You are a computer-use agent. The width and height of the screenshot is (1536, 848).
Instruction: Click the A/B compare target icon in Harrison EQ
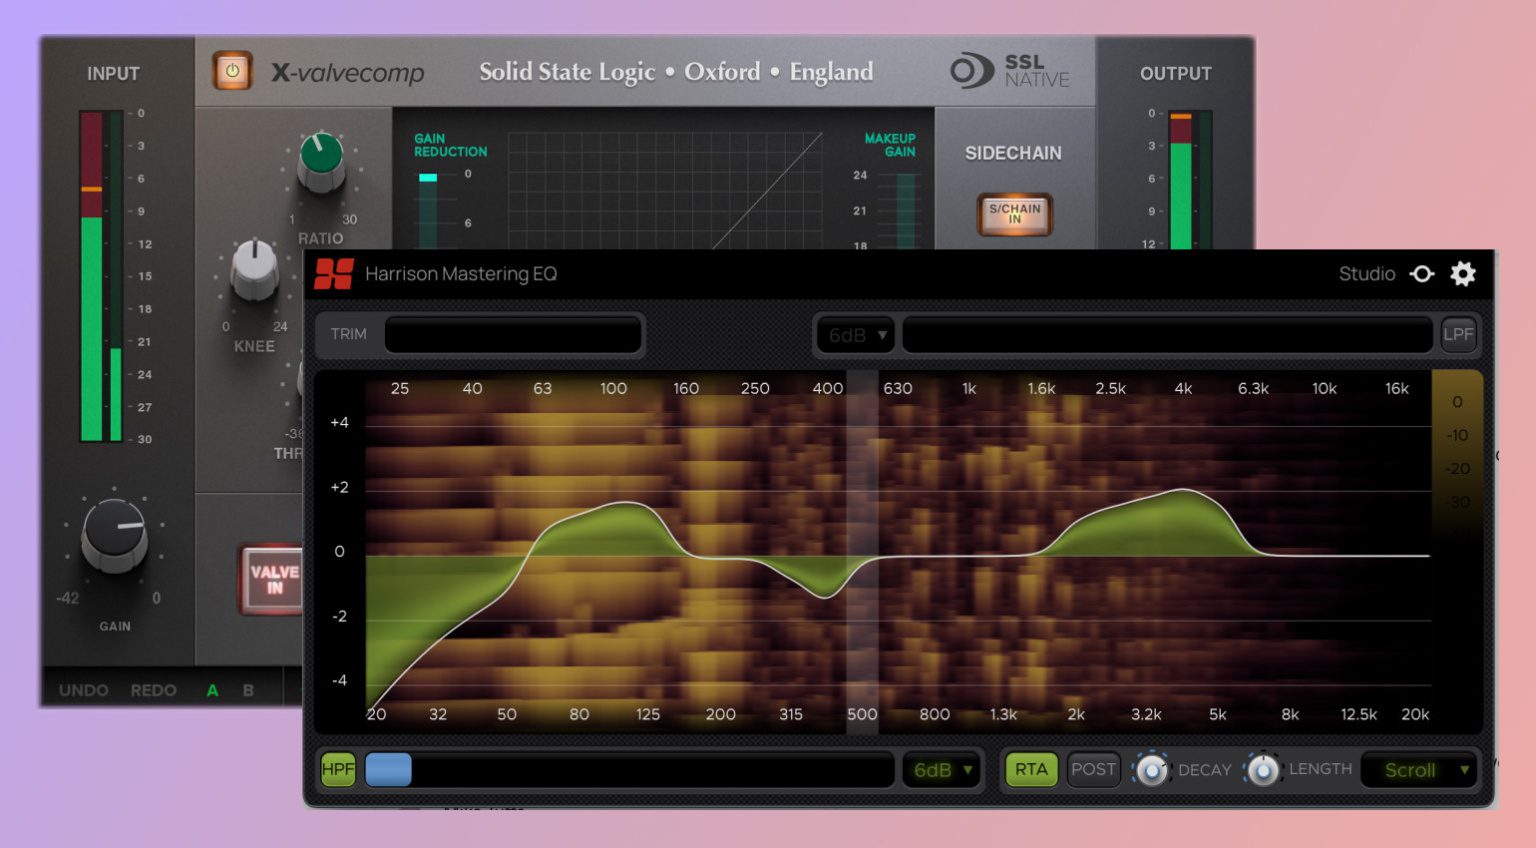tap(1422, 273)
